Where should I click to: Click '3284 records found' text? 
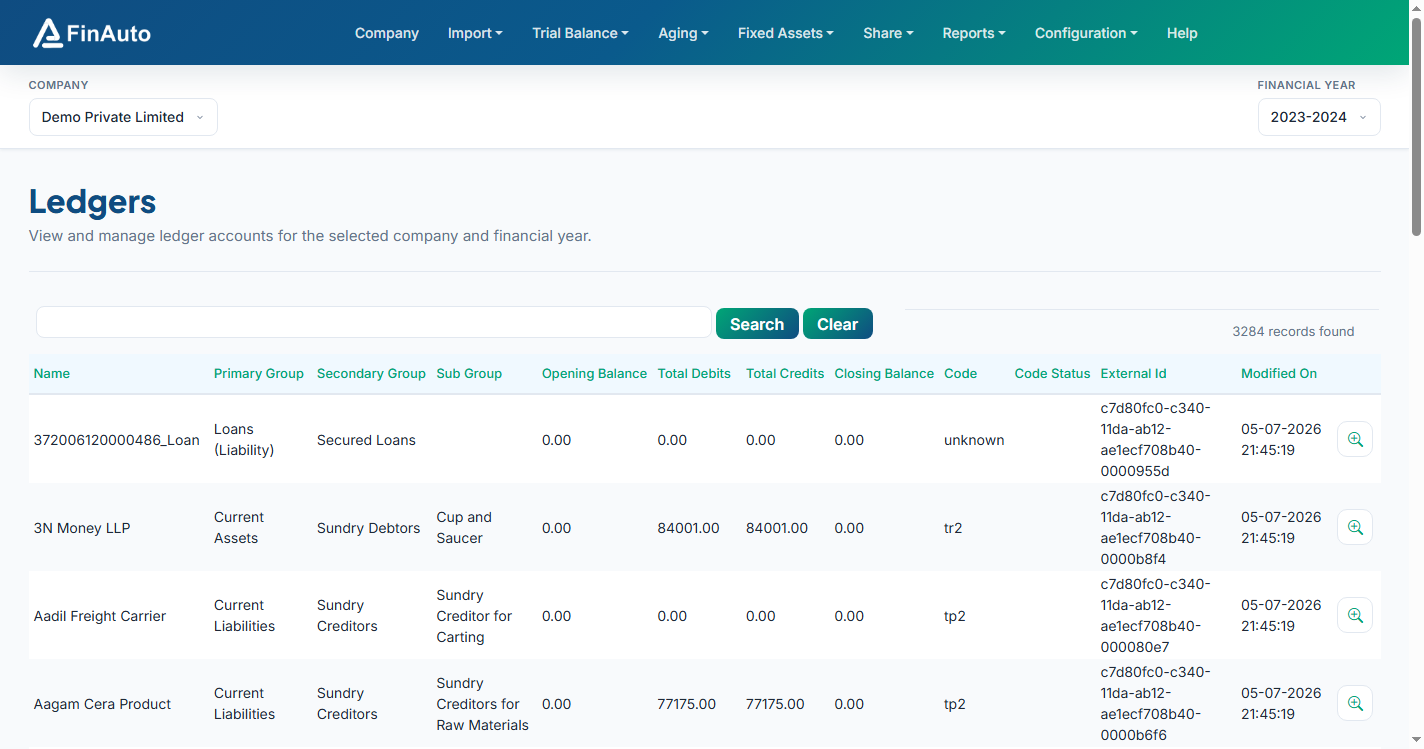click(x=1293, y=331)
